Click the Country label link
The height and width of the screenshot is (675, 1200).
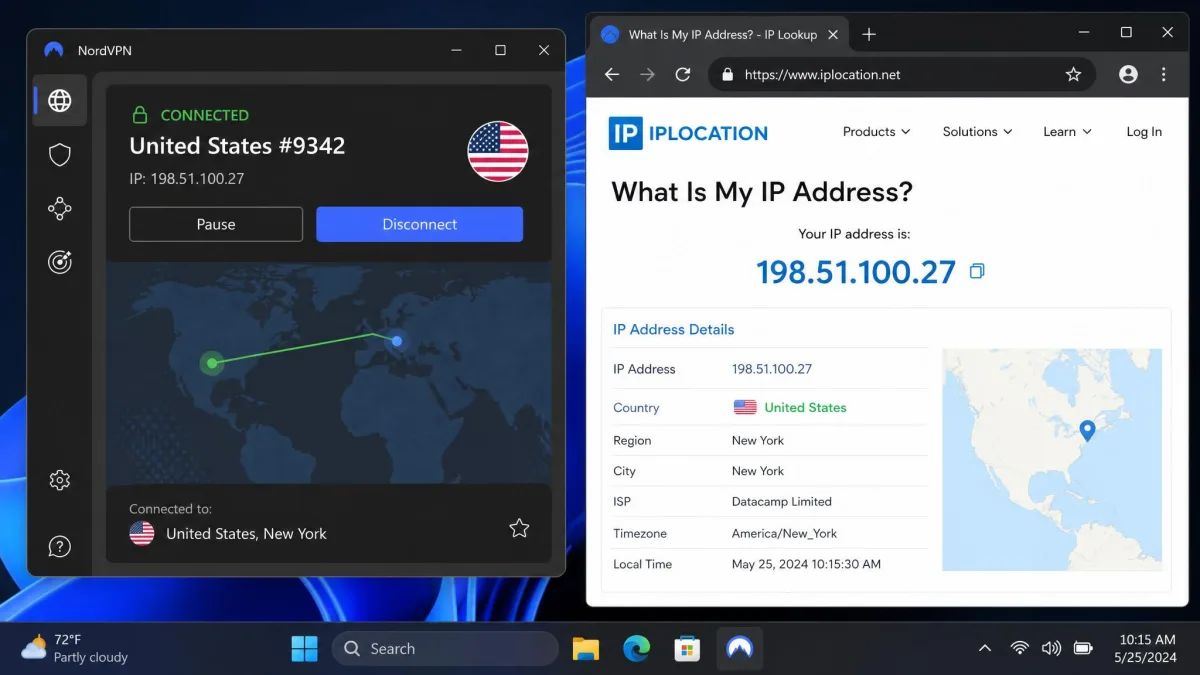[x=636, y=408]
